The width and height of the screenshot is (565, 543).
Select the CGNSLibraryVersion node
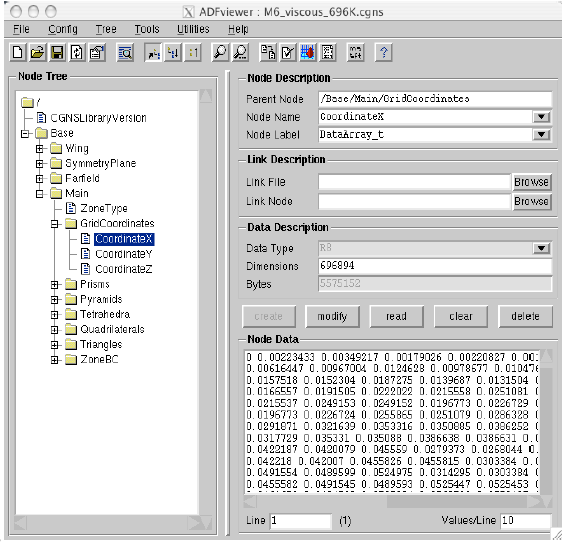[98, 118]
